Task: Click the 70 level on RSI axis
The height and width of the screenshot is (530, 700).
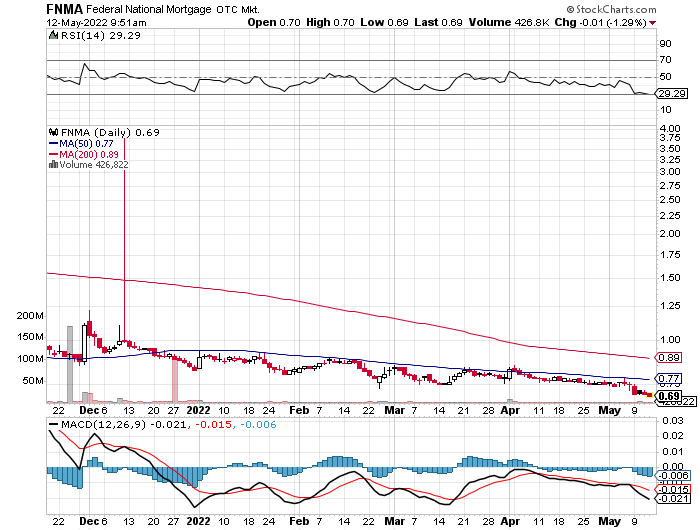Action: [x=665, y=60]
